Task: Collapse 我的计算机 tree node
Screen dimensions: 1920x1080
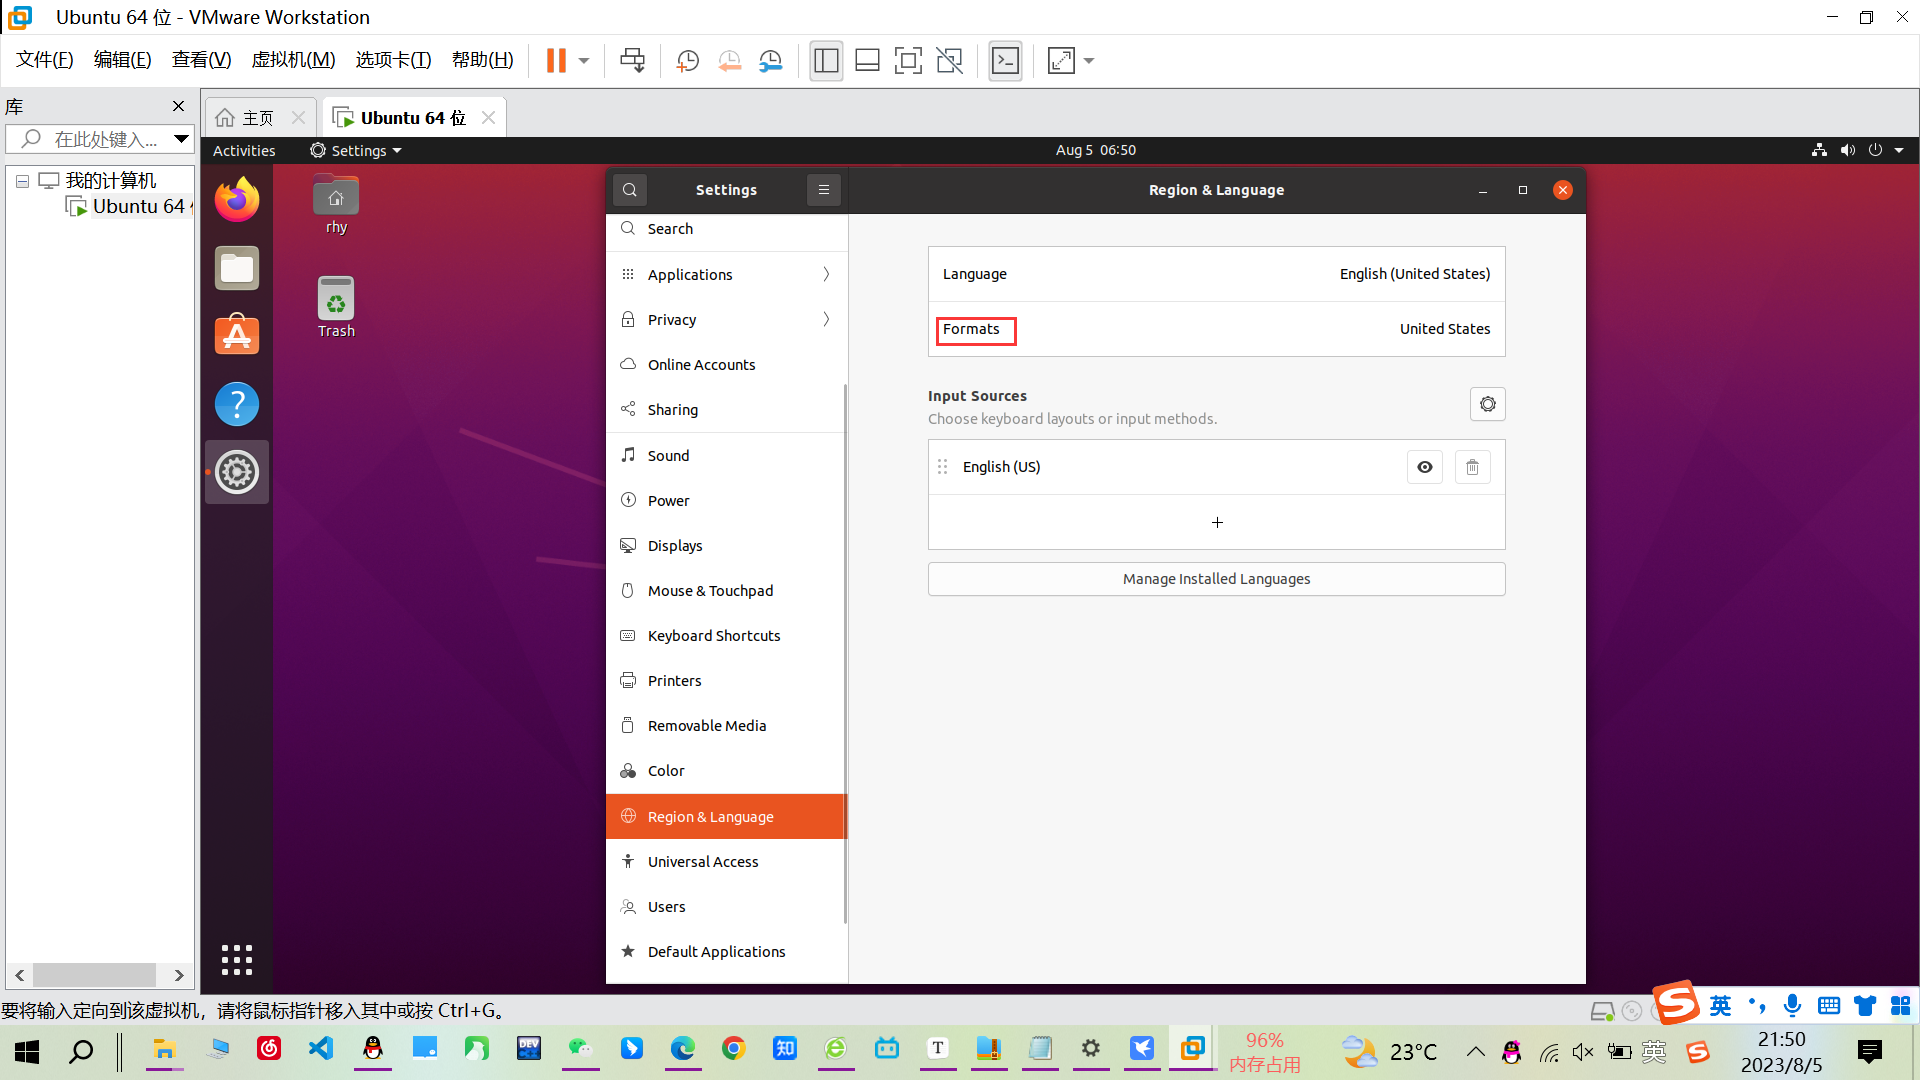Action: click(x=22, y=181)
